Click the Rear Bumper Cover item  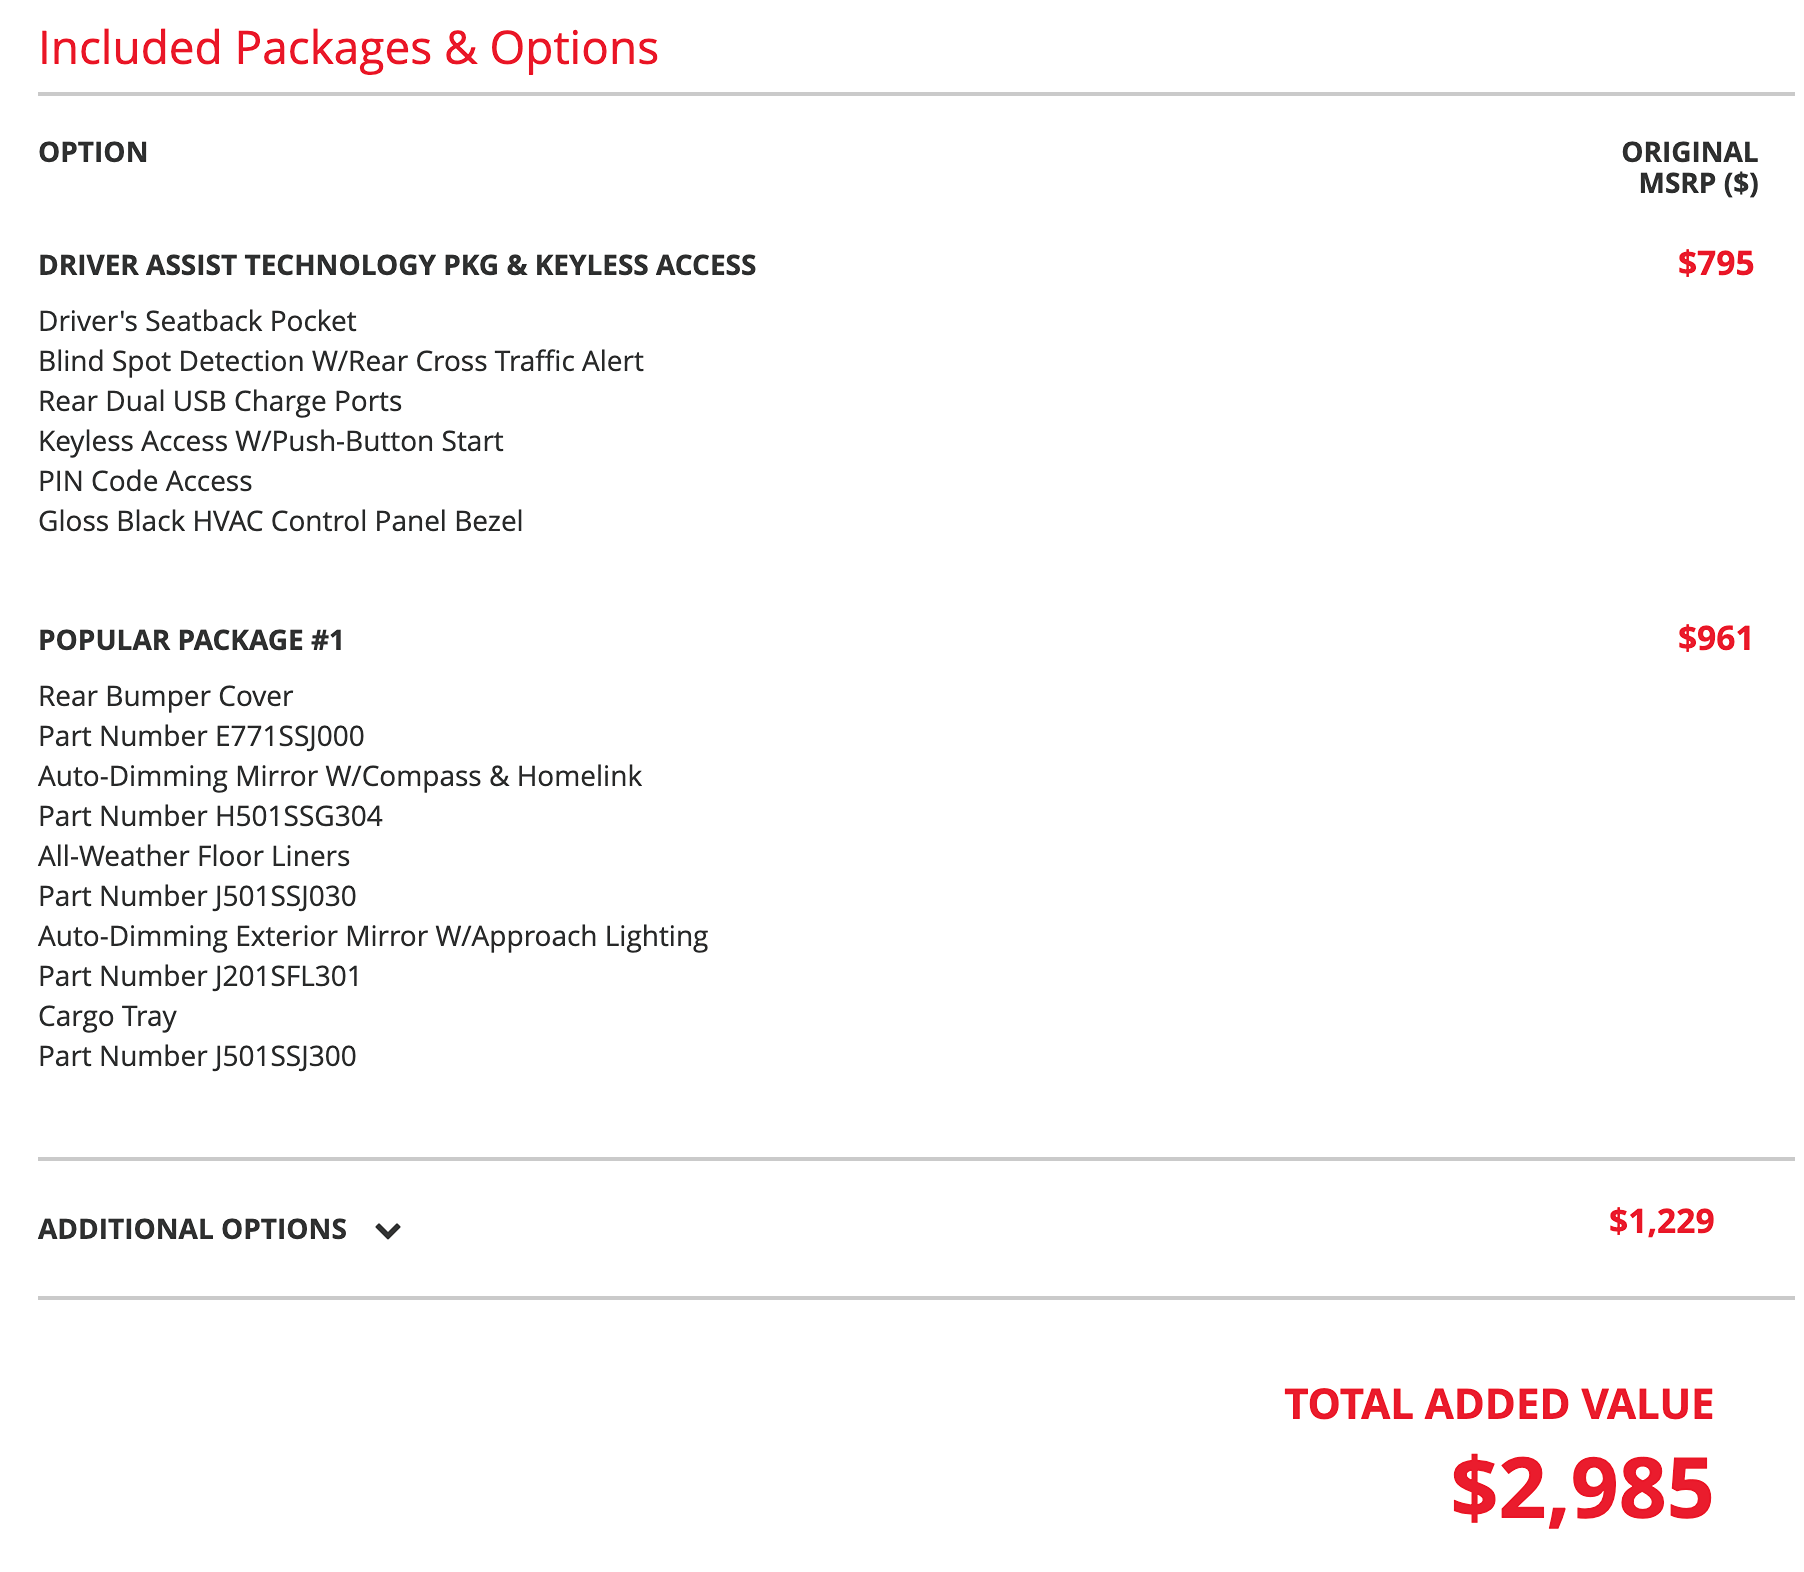click(166, 696)
